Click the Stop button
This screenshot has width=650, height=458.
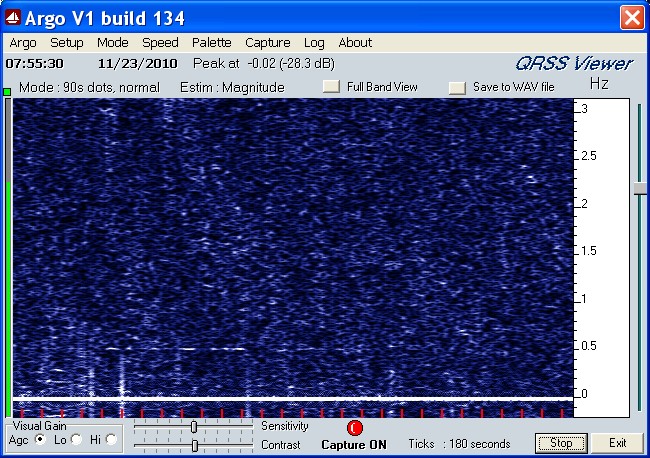point(561,443)
